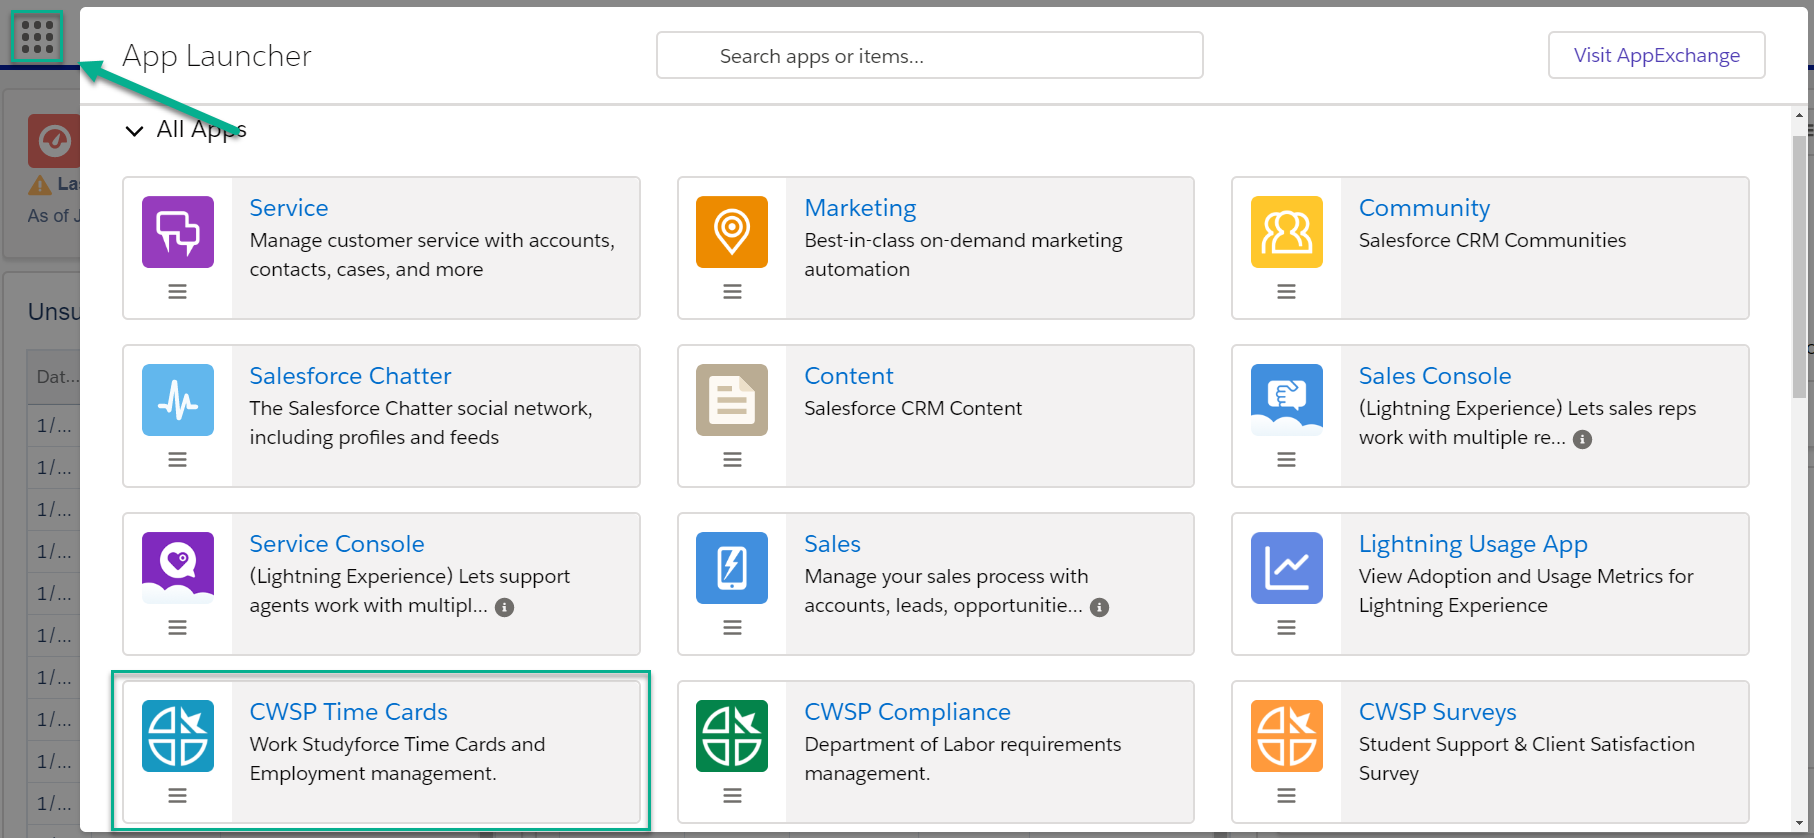Click the Sales Console title link
1814x838 pixels.
[x=1435, y=376]
